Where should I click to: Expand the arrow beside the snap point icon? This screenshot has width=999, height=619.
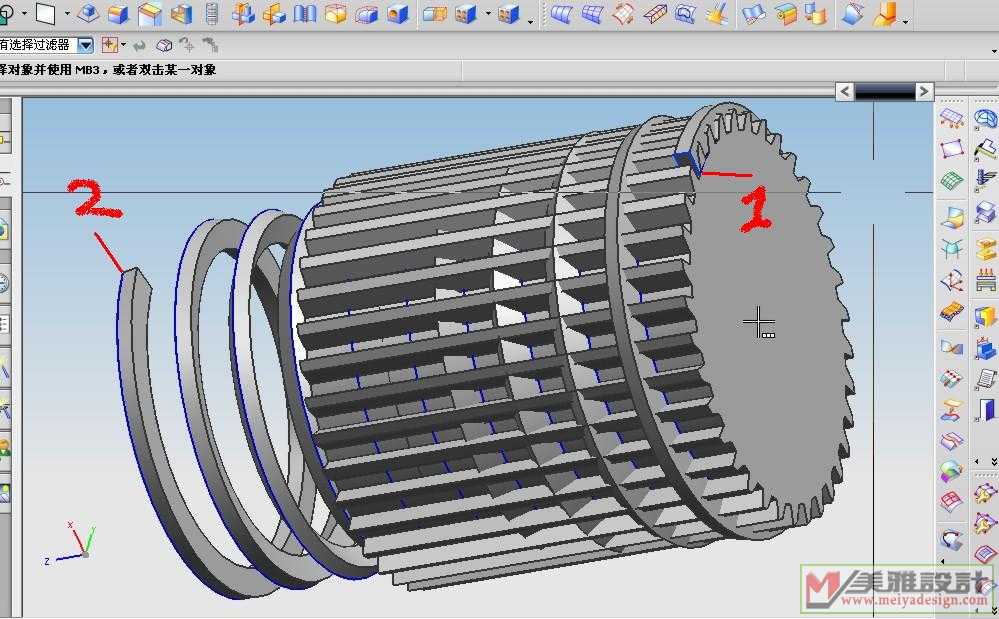[x=122, y=45]
